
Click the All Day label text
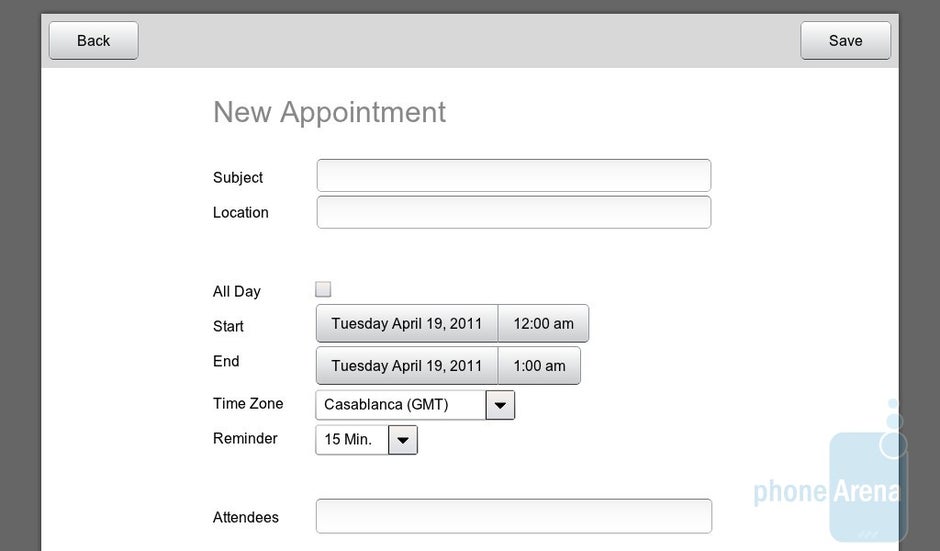[x=237, y=292]
